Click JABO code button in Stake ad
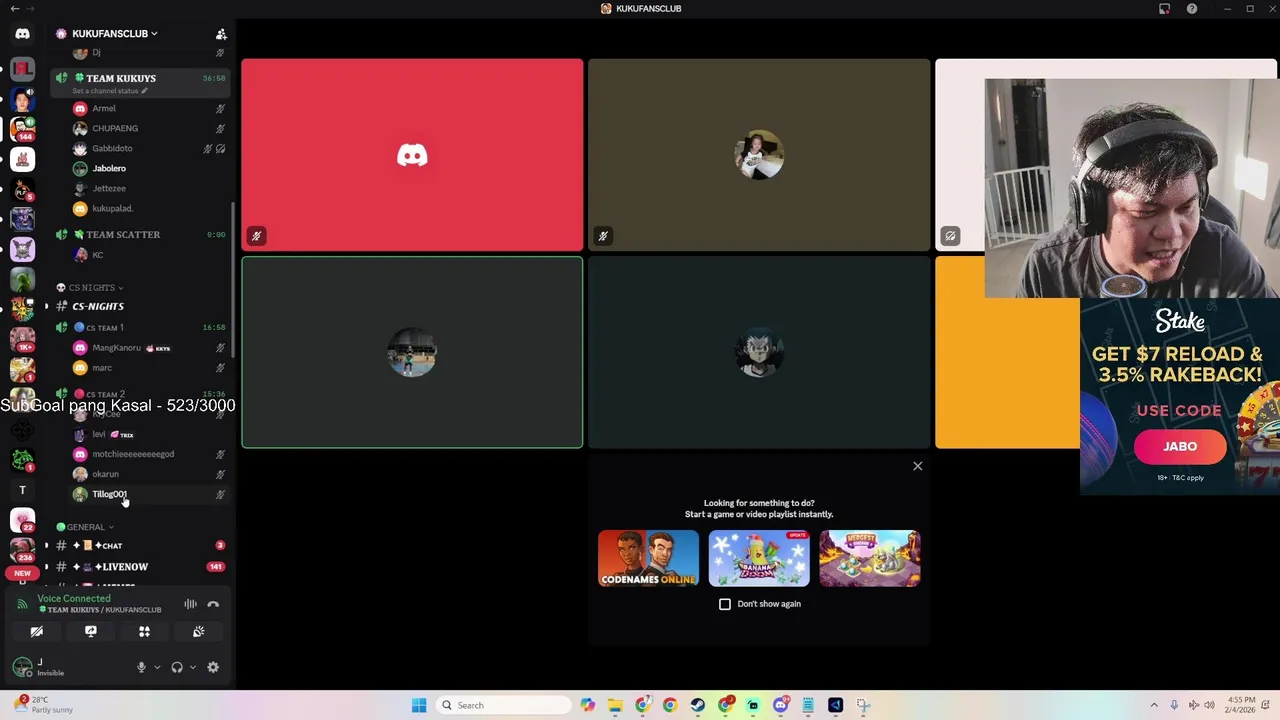The height and width of the screenshot is (720, 1280). (1180, 447)
